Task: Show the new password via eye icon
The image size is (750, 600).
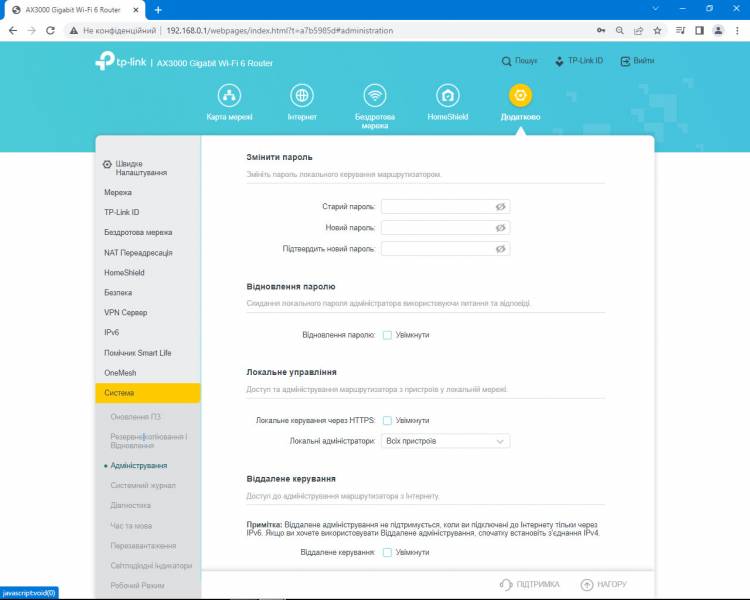Action: coord(500,228)
